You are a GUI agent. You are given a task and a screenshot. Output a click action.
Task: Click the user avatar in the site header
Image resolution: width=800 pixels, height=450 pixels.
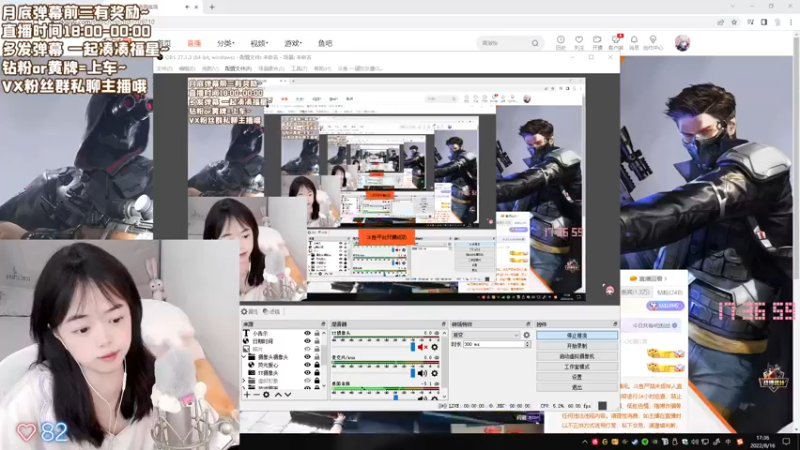(682, 43)
